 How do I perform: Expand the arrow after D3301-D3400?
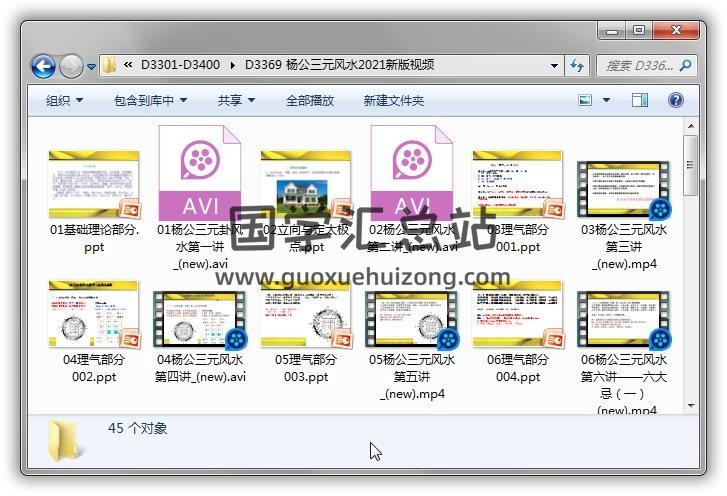tap(233, 65)
